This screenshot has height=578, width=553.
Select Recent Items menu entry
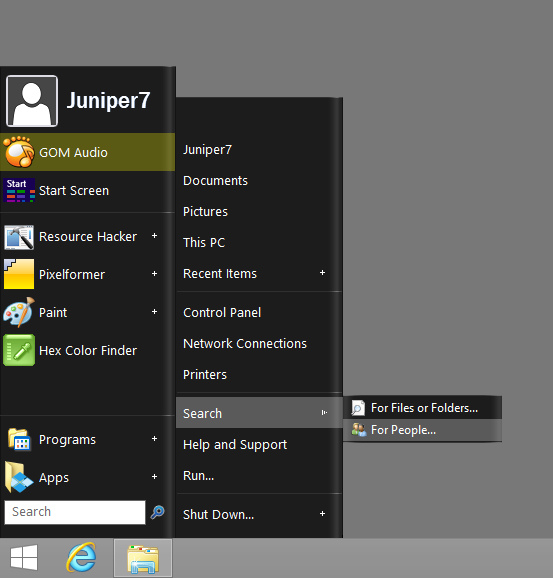coord(259,274)
